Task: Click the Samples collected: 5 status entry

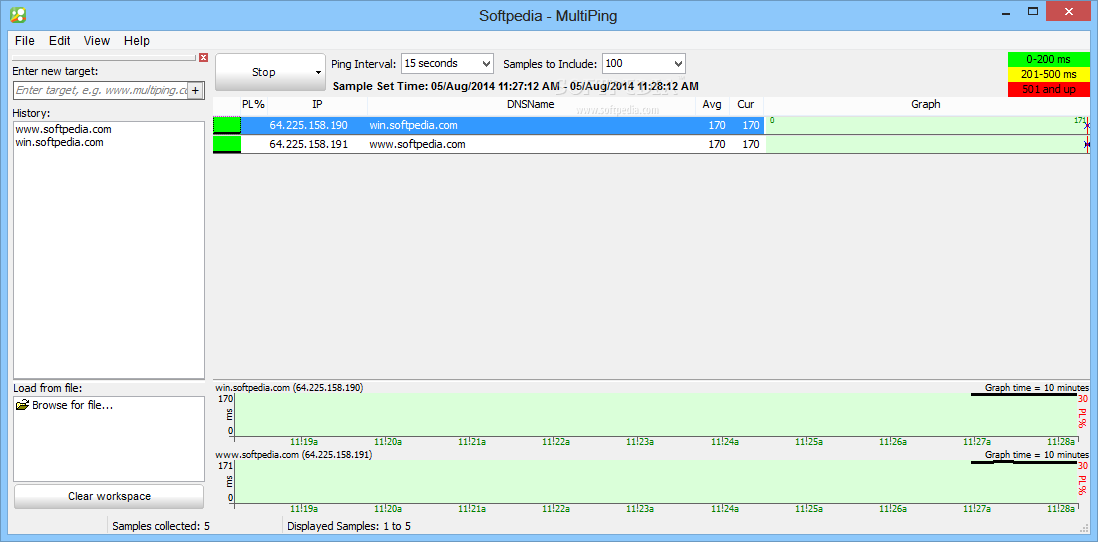Action: point(161,526)
